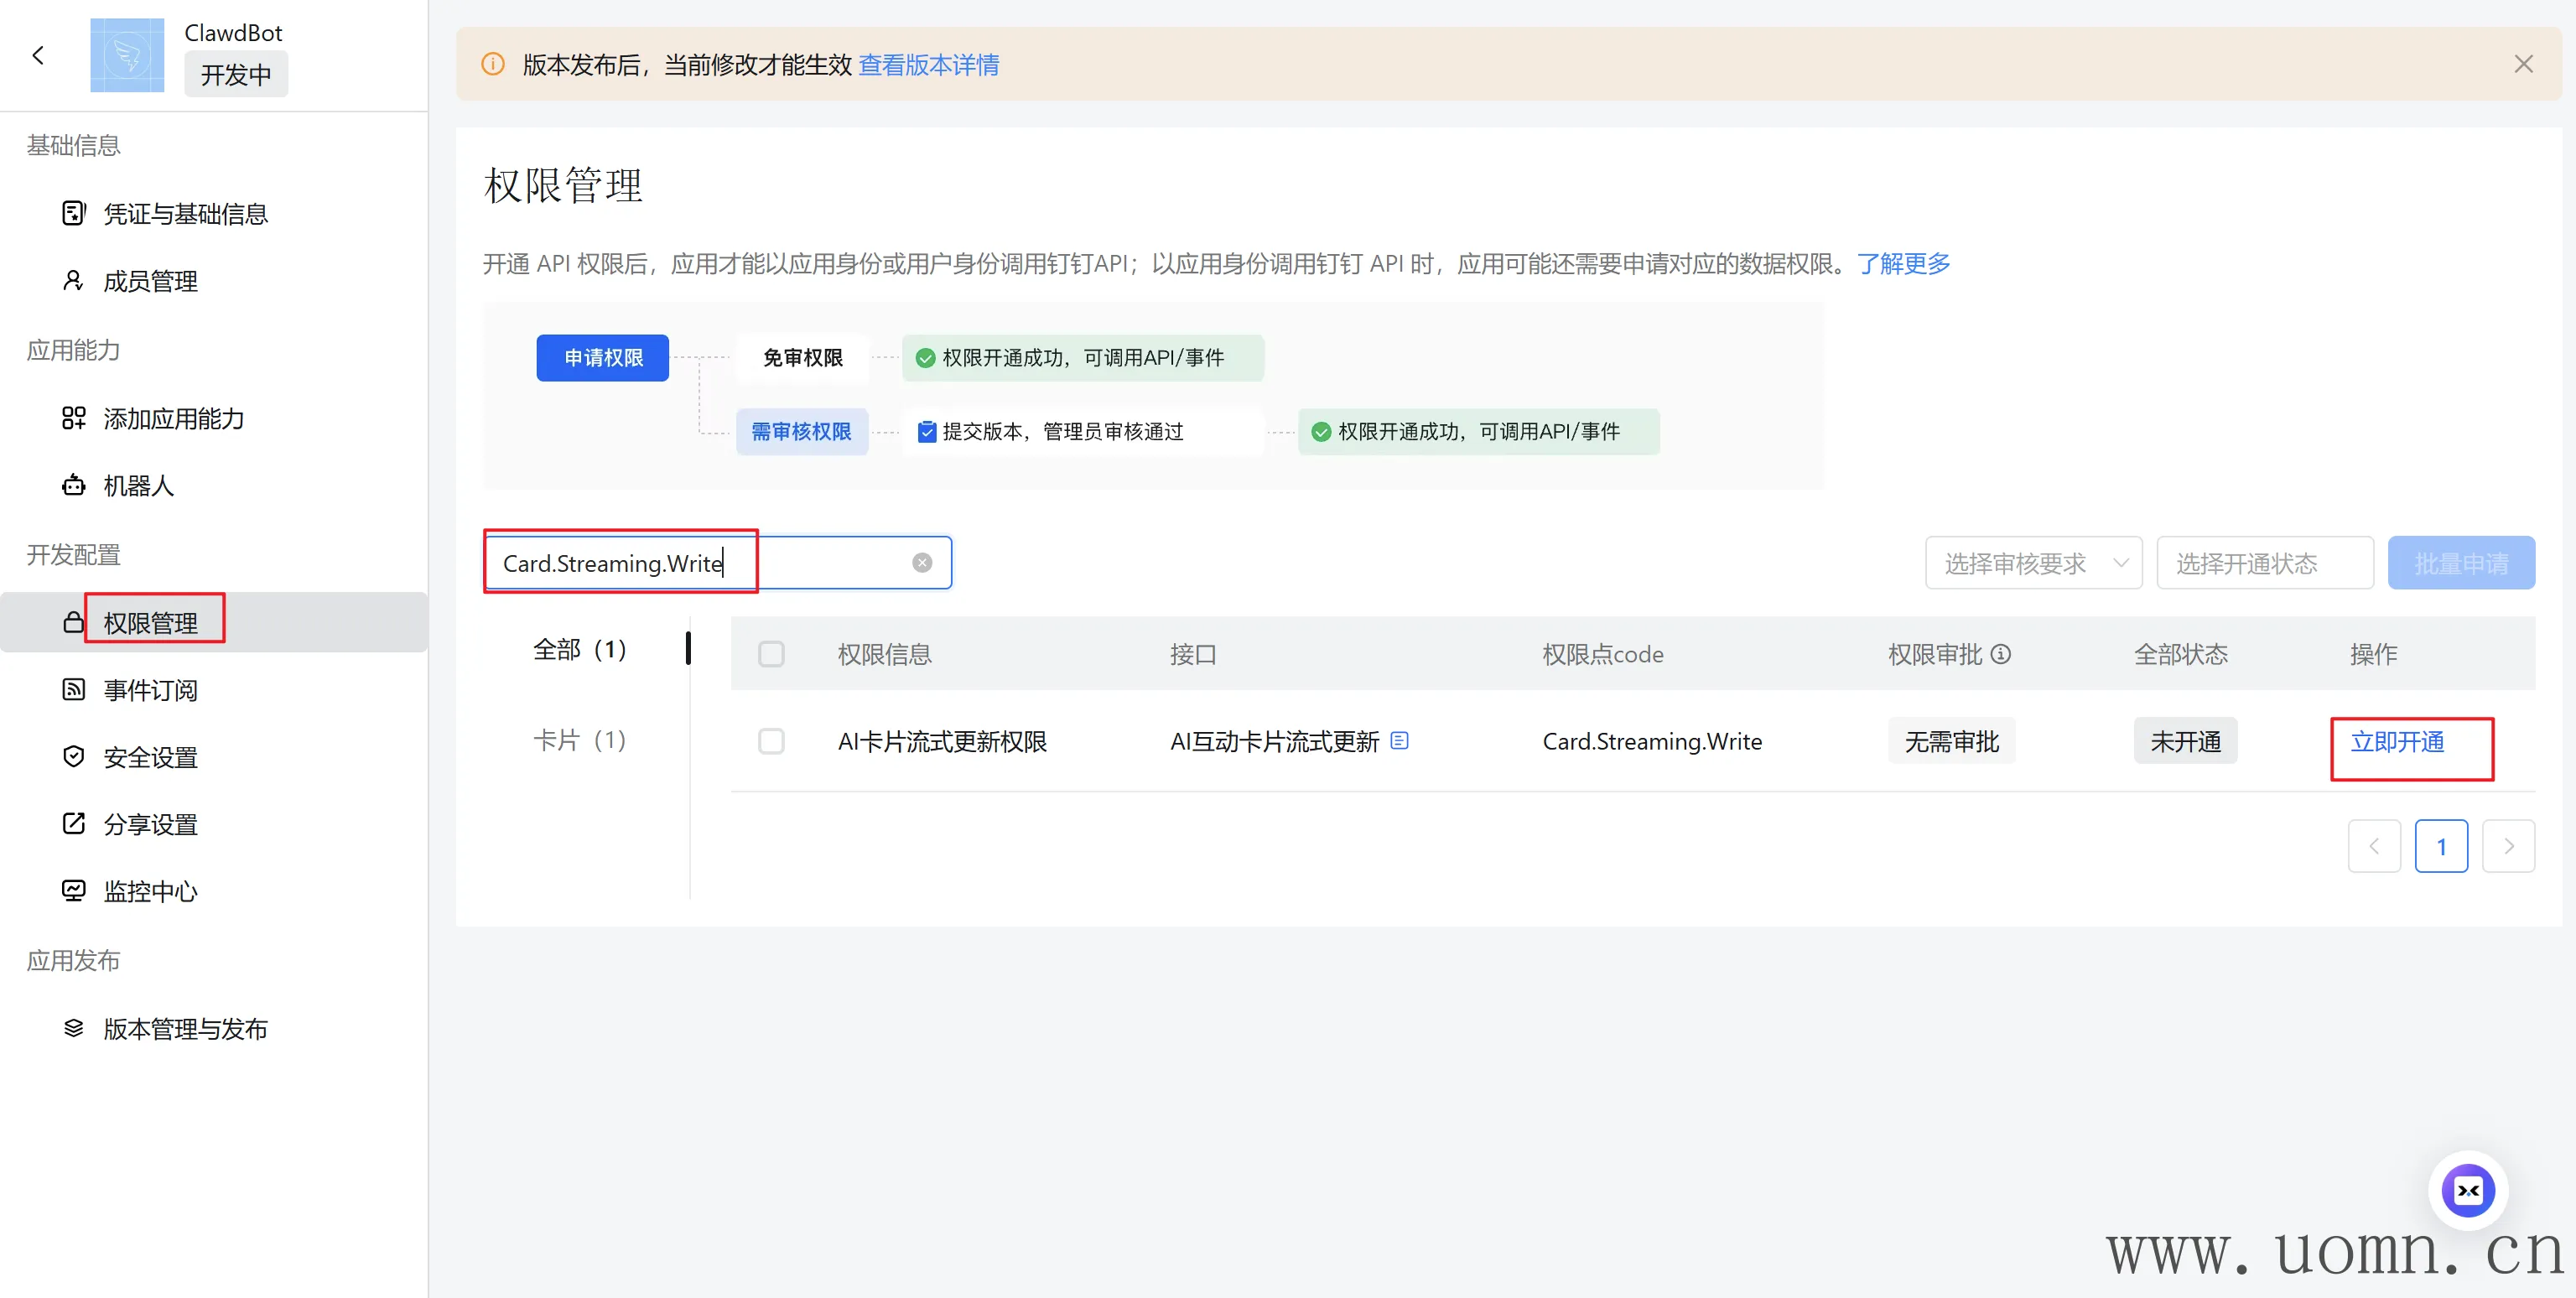
Task: Open 事件订阅 in the sidebar menu
Action: (x=150, y=690)
